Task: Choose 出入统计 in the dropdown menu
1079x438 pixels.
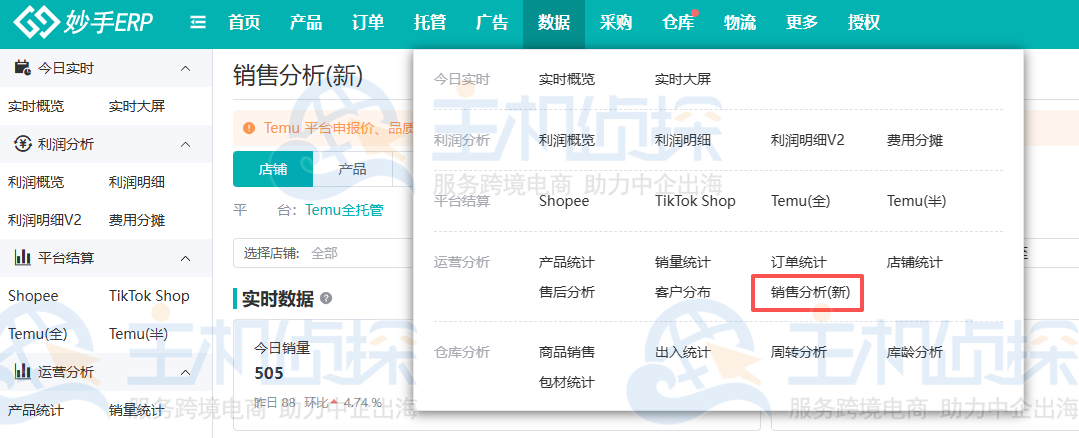Action: 683,352
